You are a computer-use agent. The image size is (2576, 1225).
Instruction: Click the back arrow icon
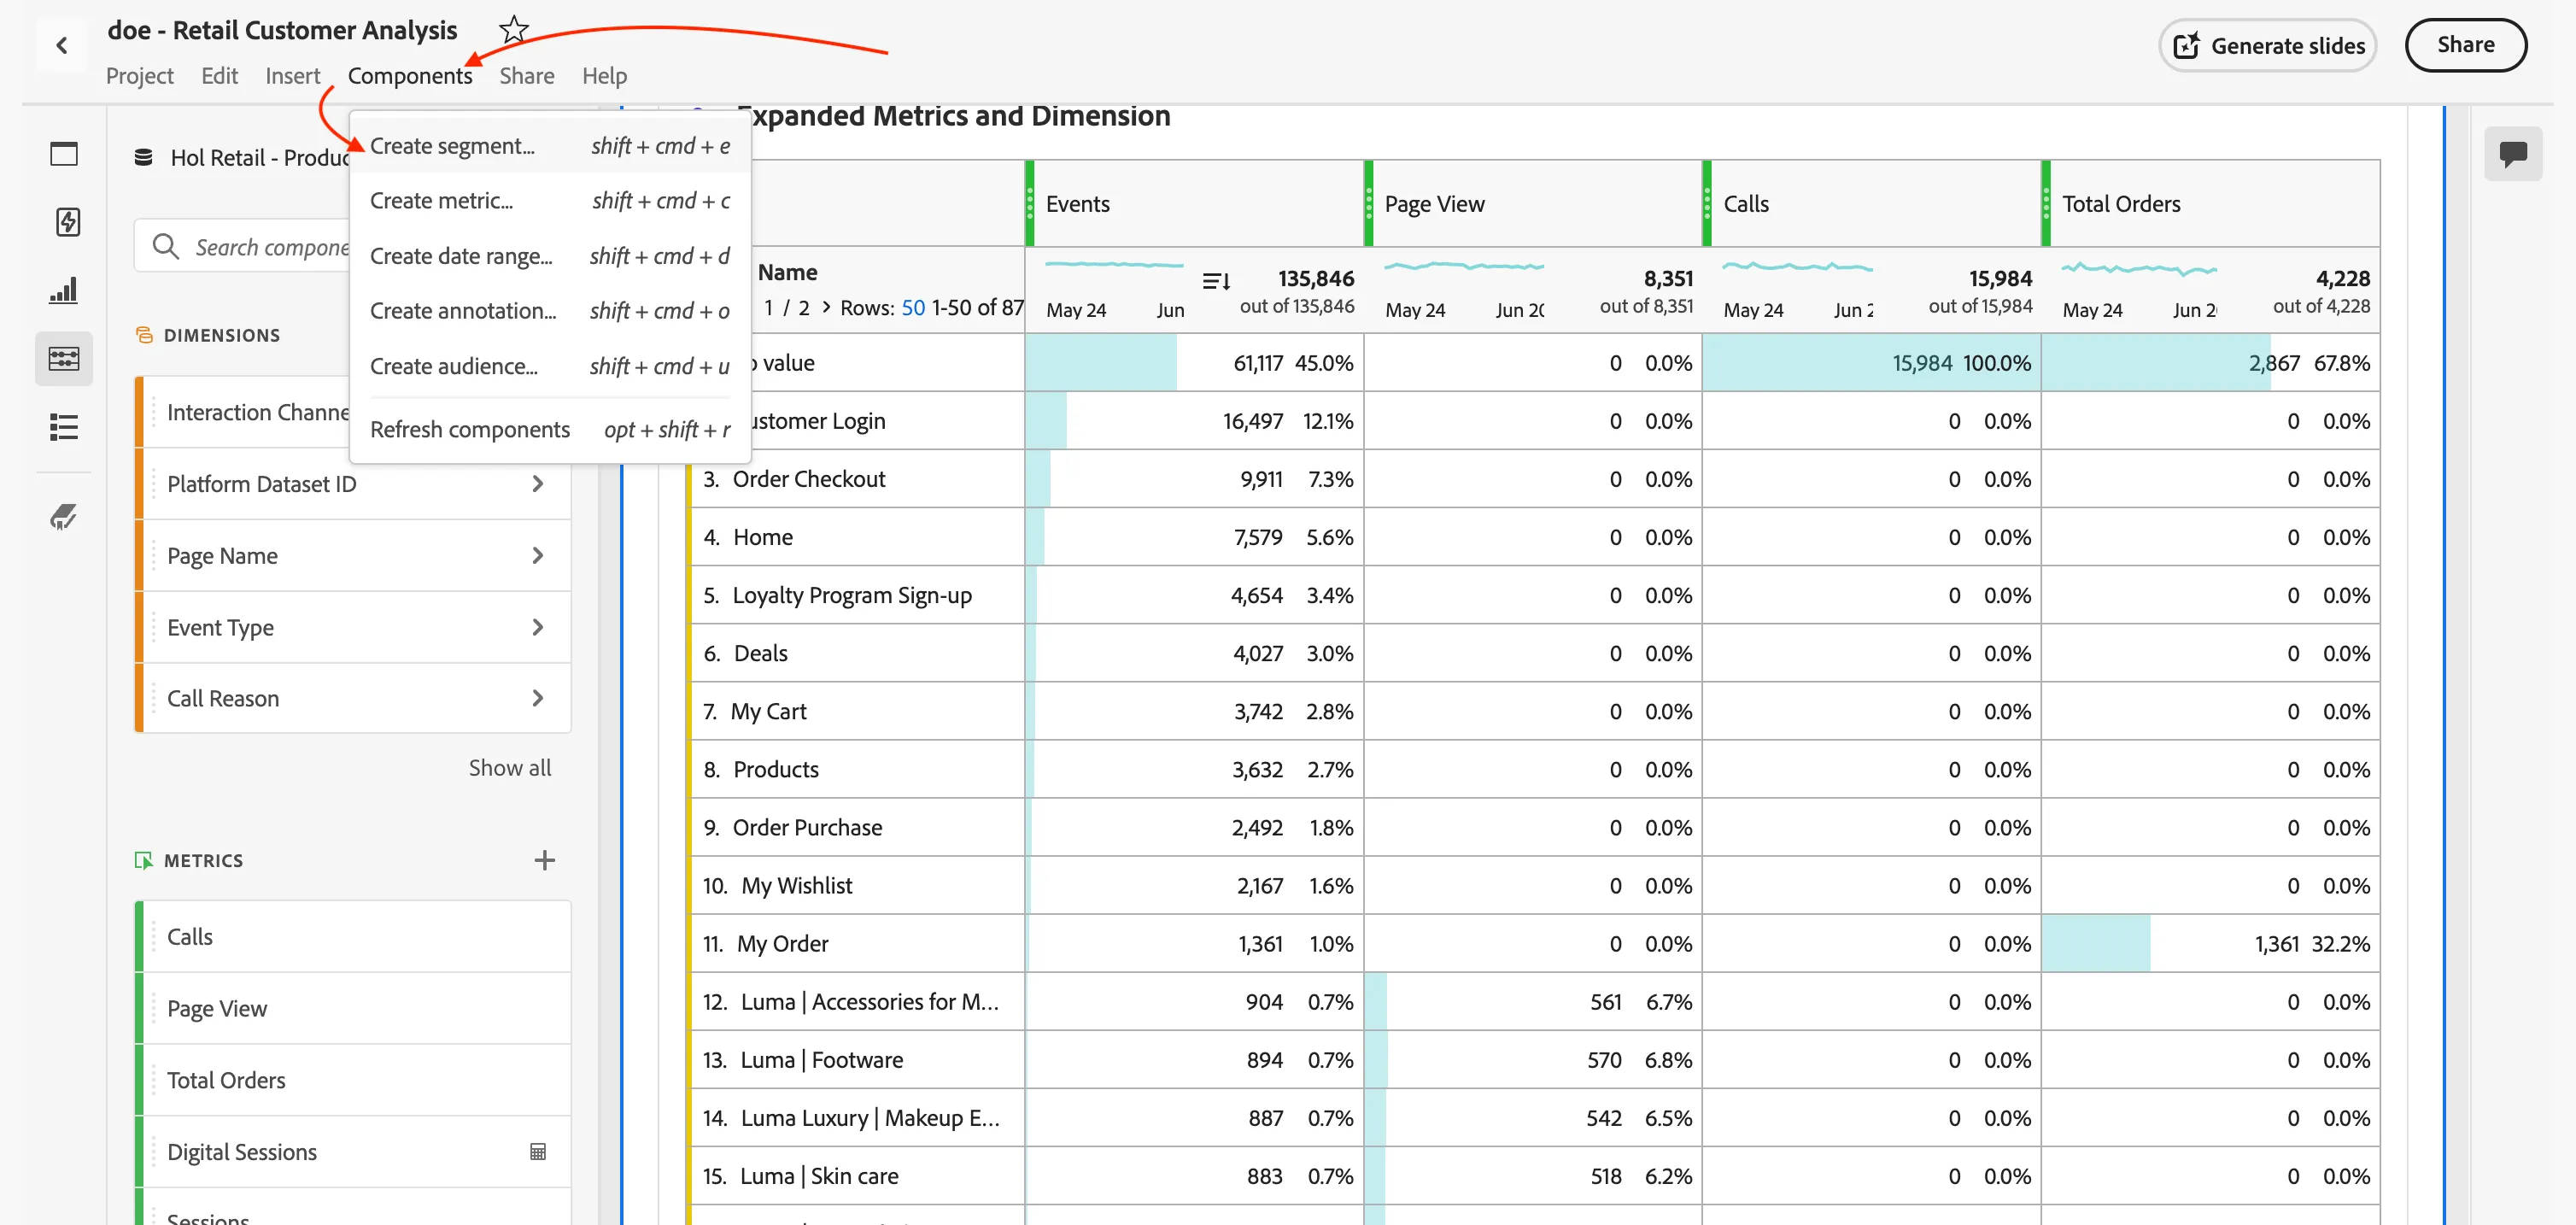(62, 45)
